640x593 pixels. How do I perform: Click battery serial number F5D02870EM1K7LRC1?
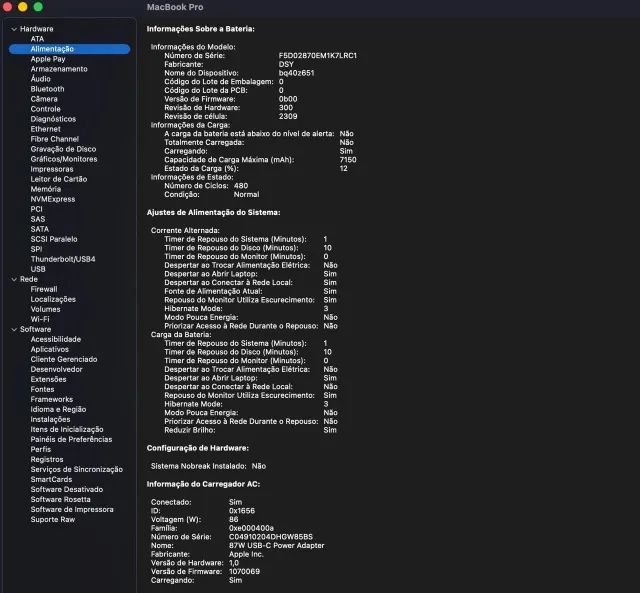(318, 56)
